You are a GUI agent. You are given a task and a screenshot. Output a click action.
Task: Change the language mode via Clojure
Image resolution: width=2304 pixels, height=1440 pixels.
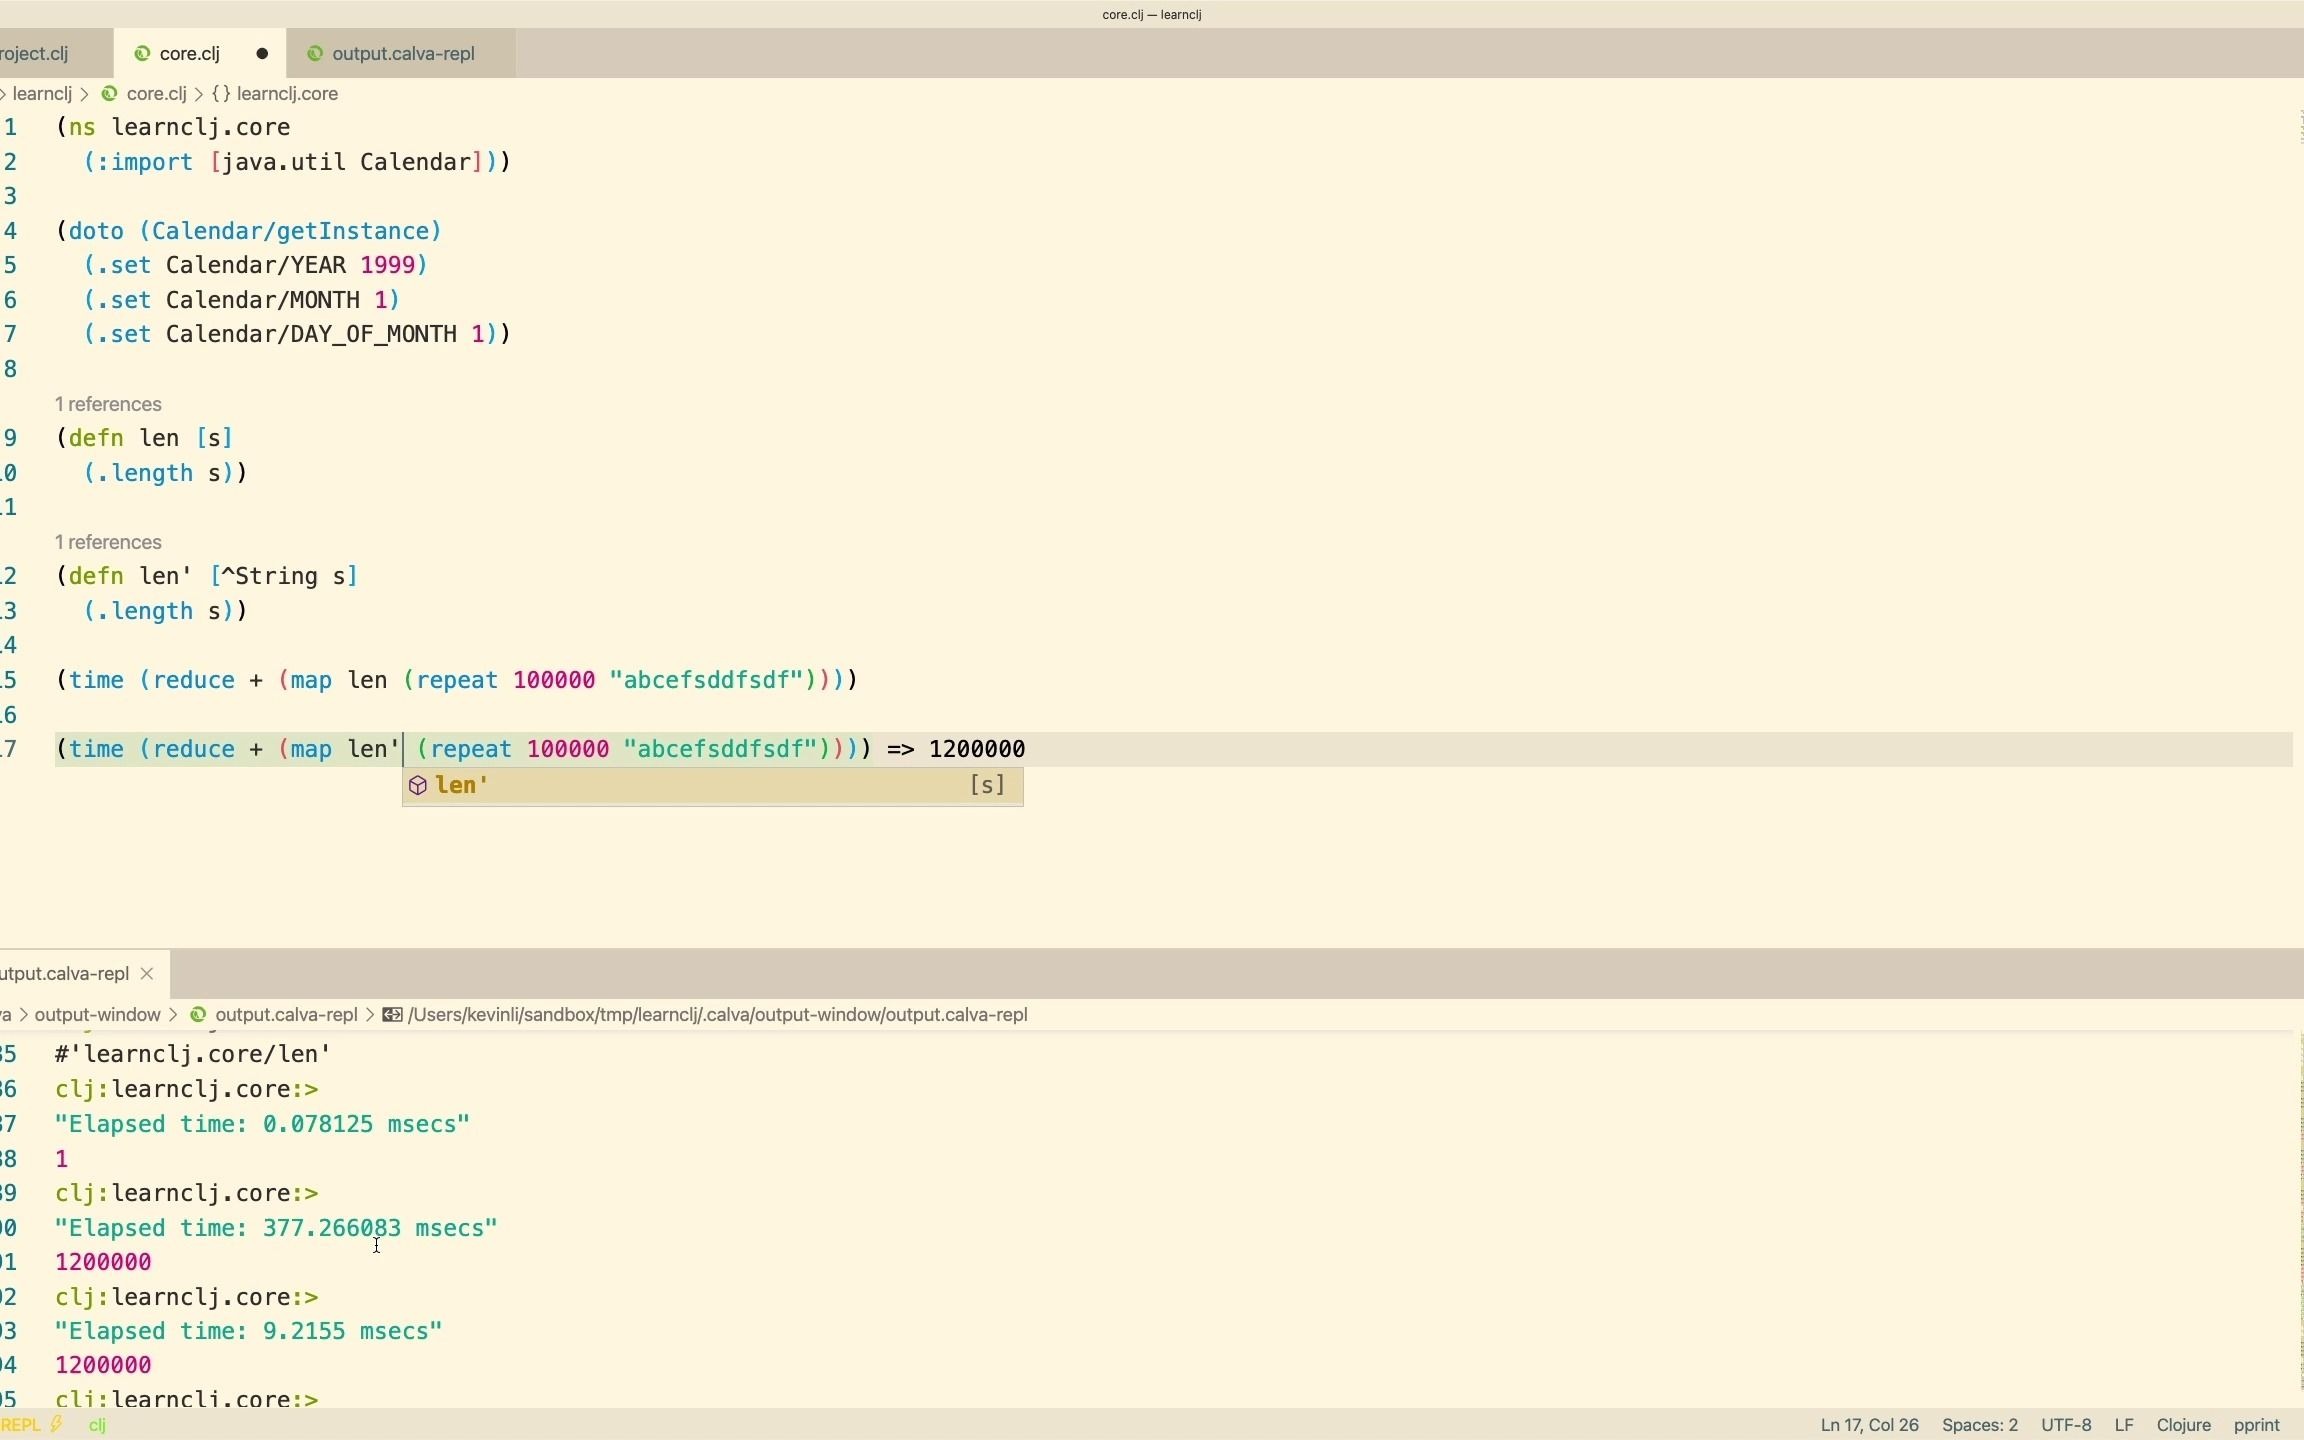[2184, 1425]
